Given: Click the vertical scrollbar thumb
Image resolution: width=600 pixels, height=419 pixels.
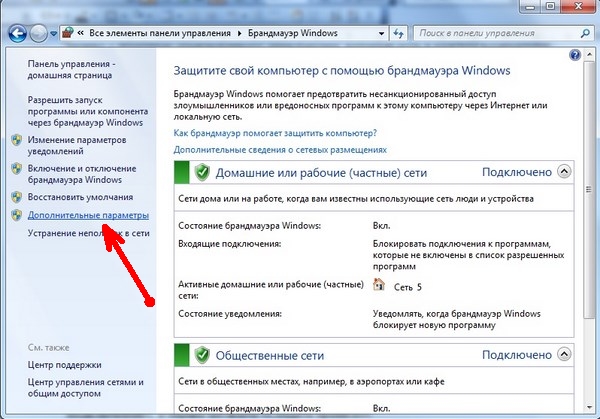Looking at the screenshot, I should click(x=589, y=189).
